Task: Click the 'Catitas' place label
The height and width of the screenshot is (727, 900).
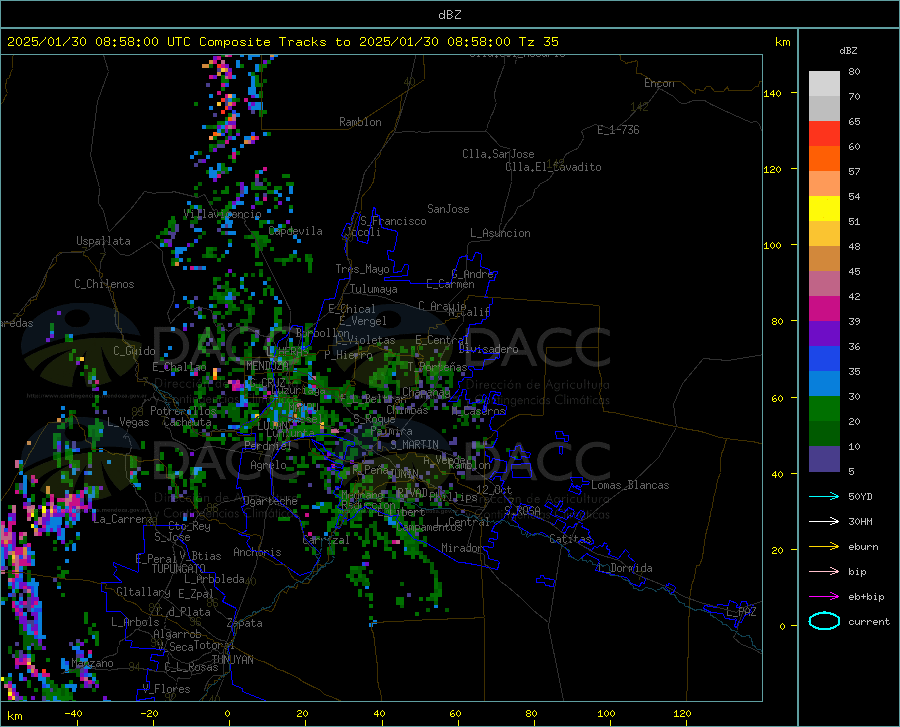Action: pos(570,539)
